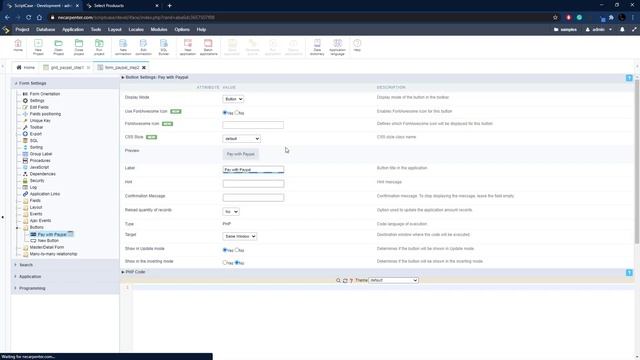The height and width of the screenshot is (360, 640).
Task: Click the blue help icon beside PHP Code
Action: pyautogui.click(x=629, y=272)
